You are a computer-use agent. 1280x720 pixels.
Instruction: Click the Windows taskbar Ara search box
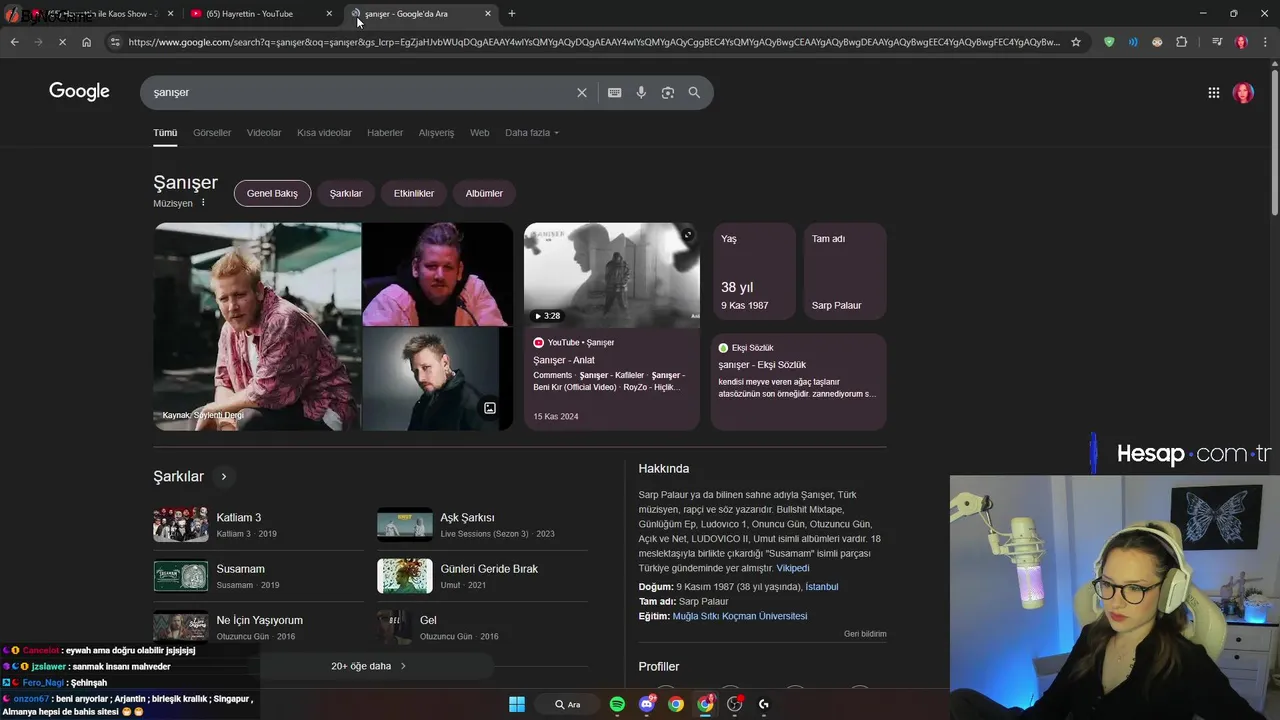tap(568, 704)
